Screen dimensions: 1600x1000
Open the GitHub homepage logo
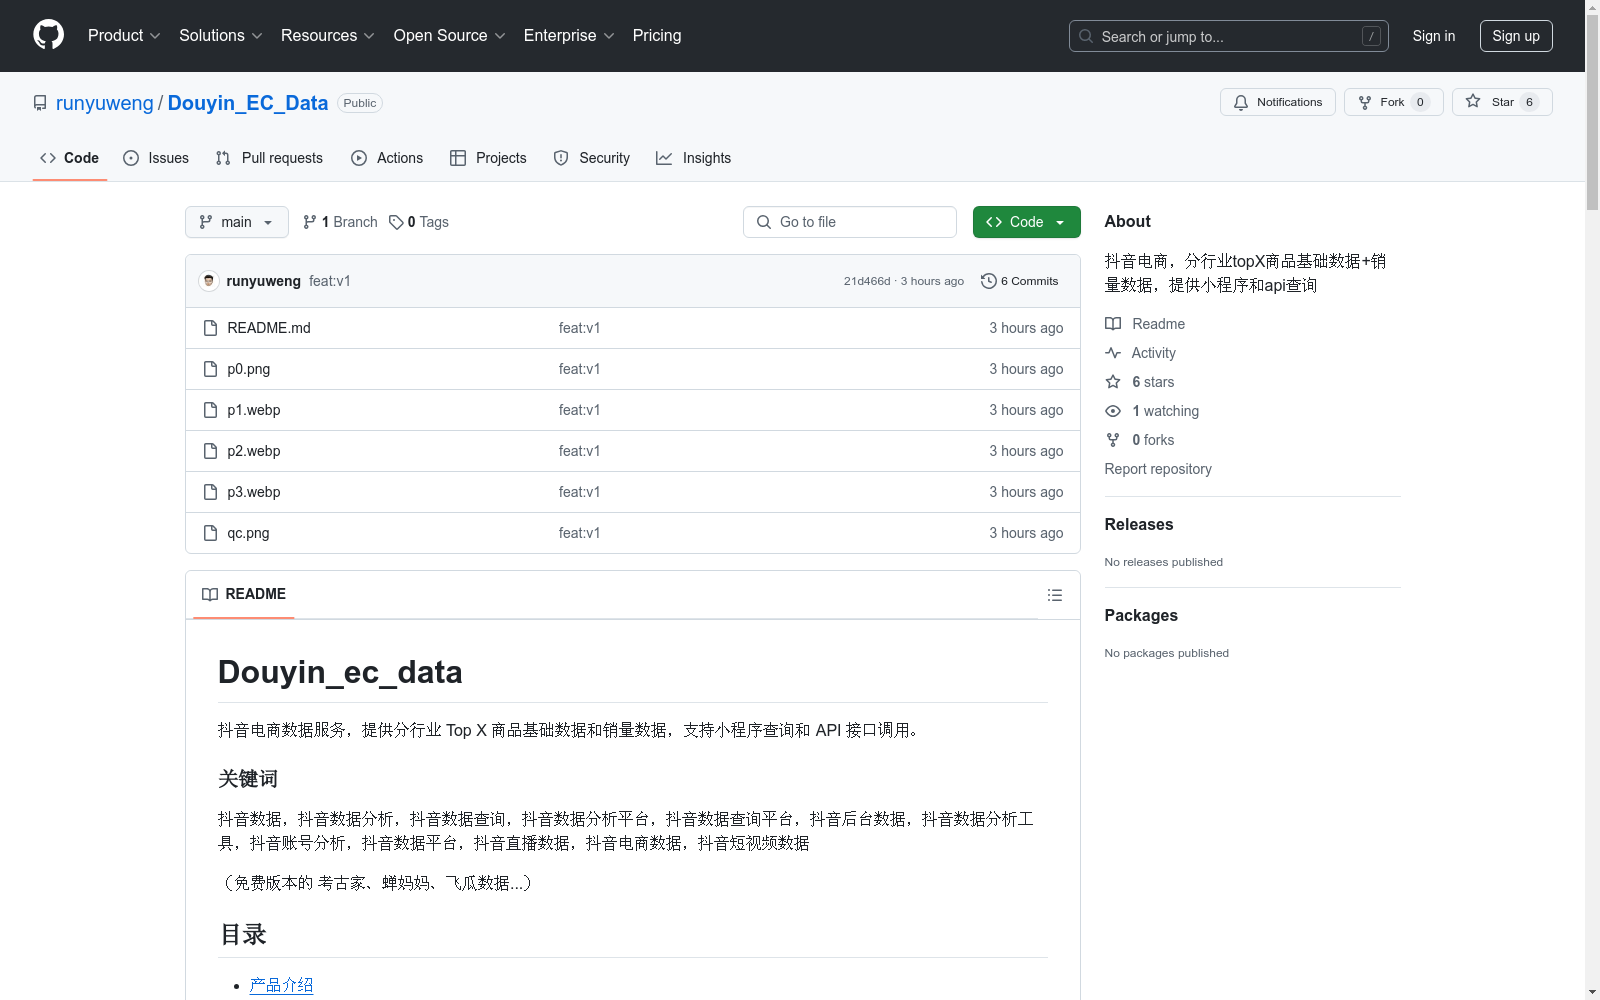pyautogui.click(x=48, y=35)
